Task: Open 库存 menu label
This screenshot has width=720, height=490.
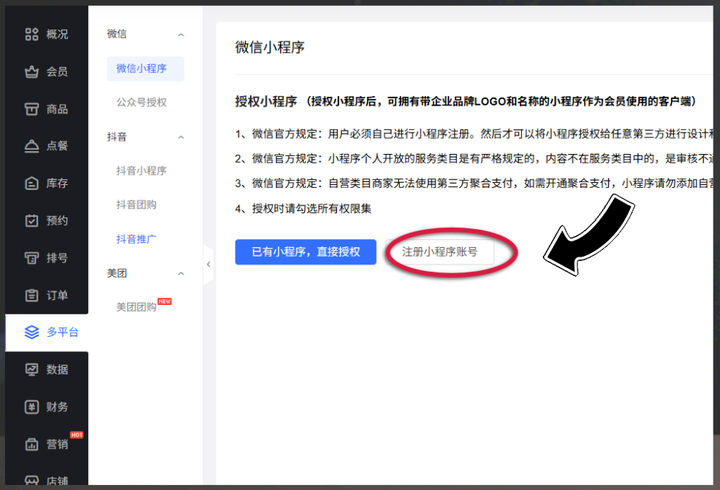Action: [57, 183]
